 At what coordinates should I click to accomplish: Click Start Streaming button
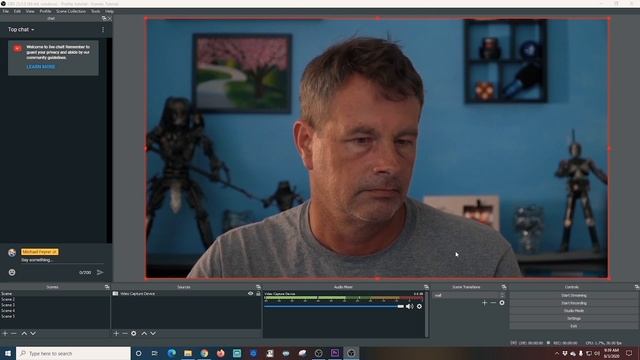[573, 296]
